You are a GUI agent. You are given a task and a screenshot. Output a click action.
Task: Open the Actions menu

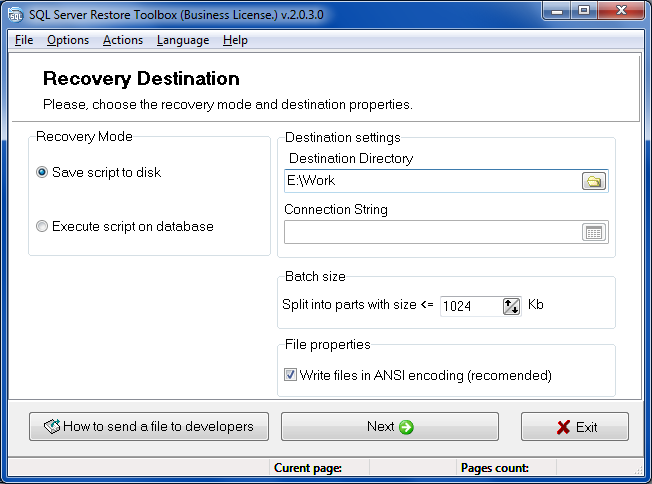pos(123,40)
